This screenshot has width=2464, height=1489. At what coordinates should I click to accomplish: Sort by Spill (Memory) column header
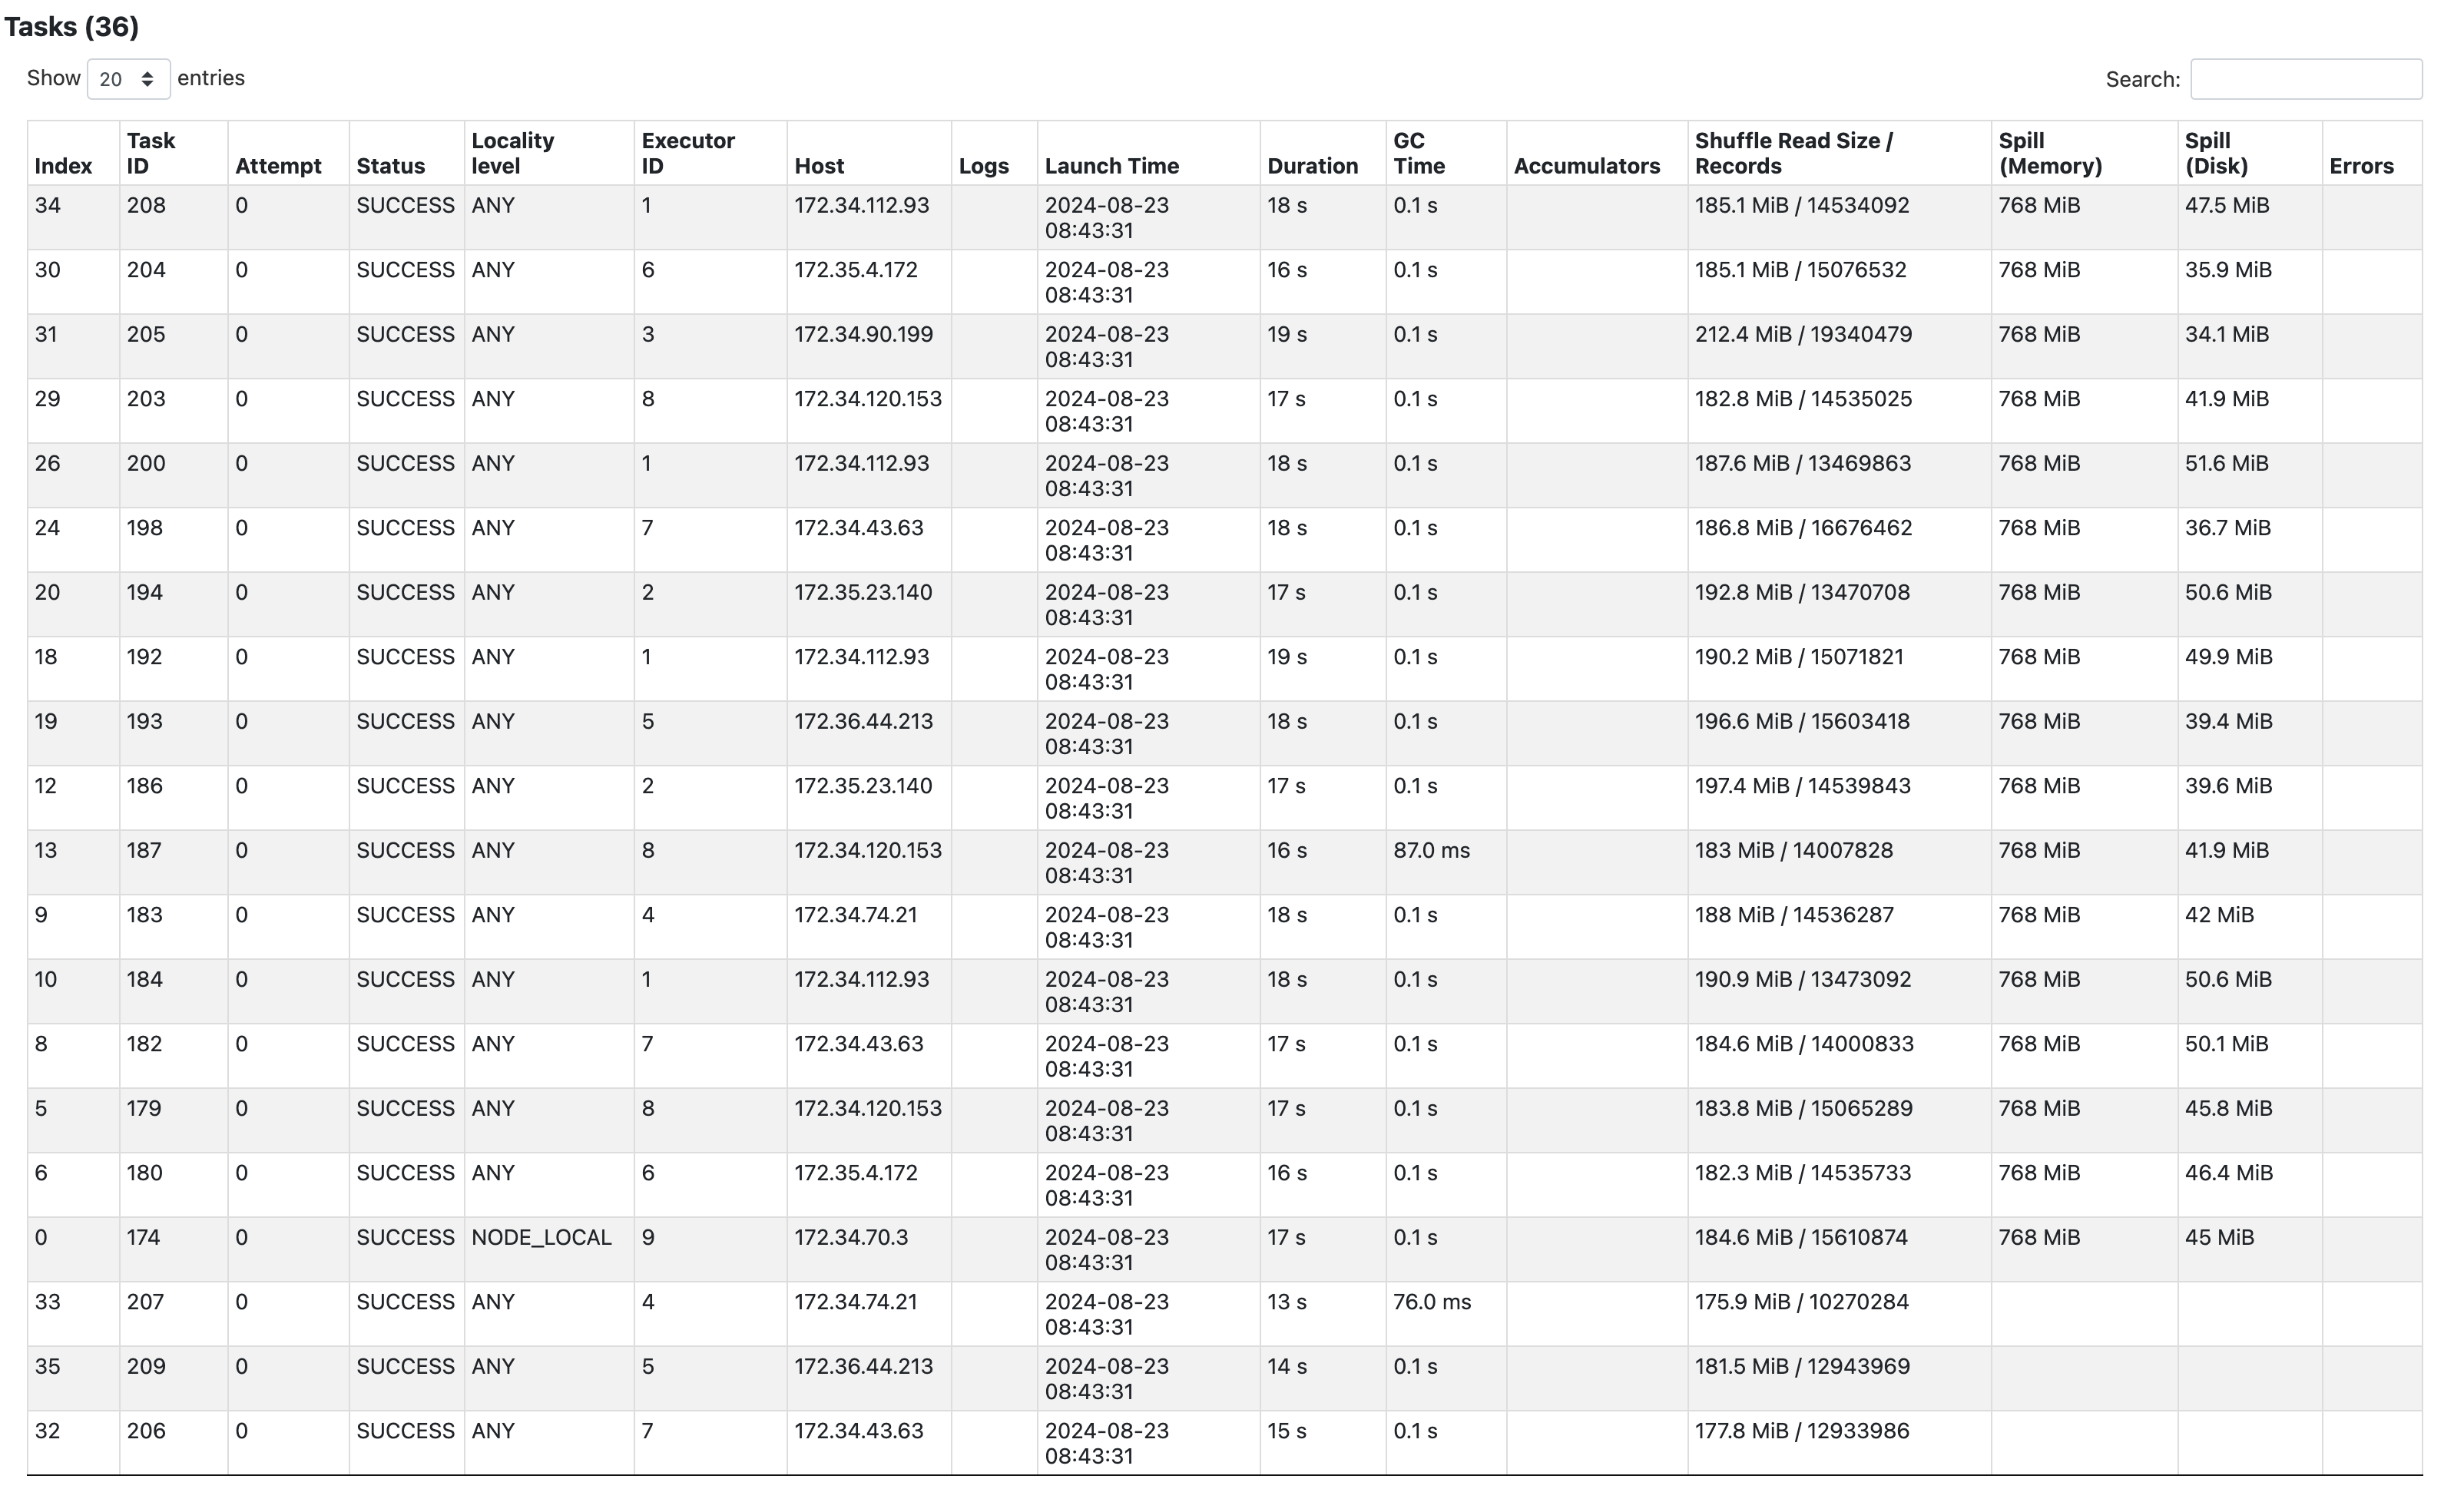(x=2049, y=153)
